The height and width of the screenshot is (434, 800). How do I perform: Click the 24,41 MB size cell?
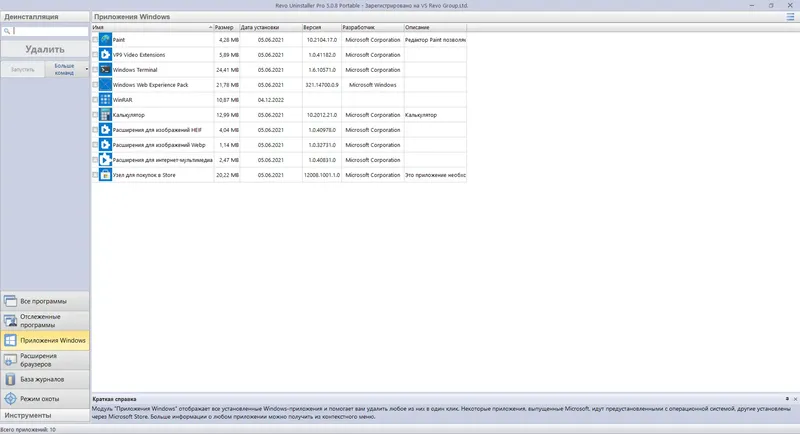227,70
